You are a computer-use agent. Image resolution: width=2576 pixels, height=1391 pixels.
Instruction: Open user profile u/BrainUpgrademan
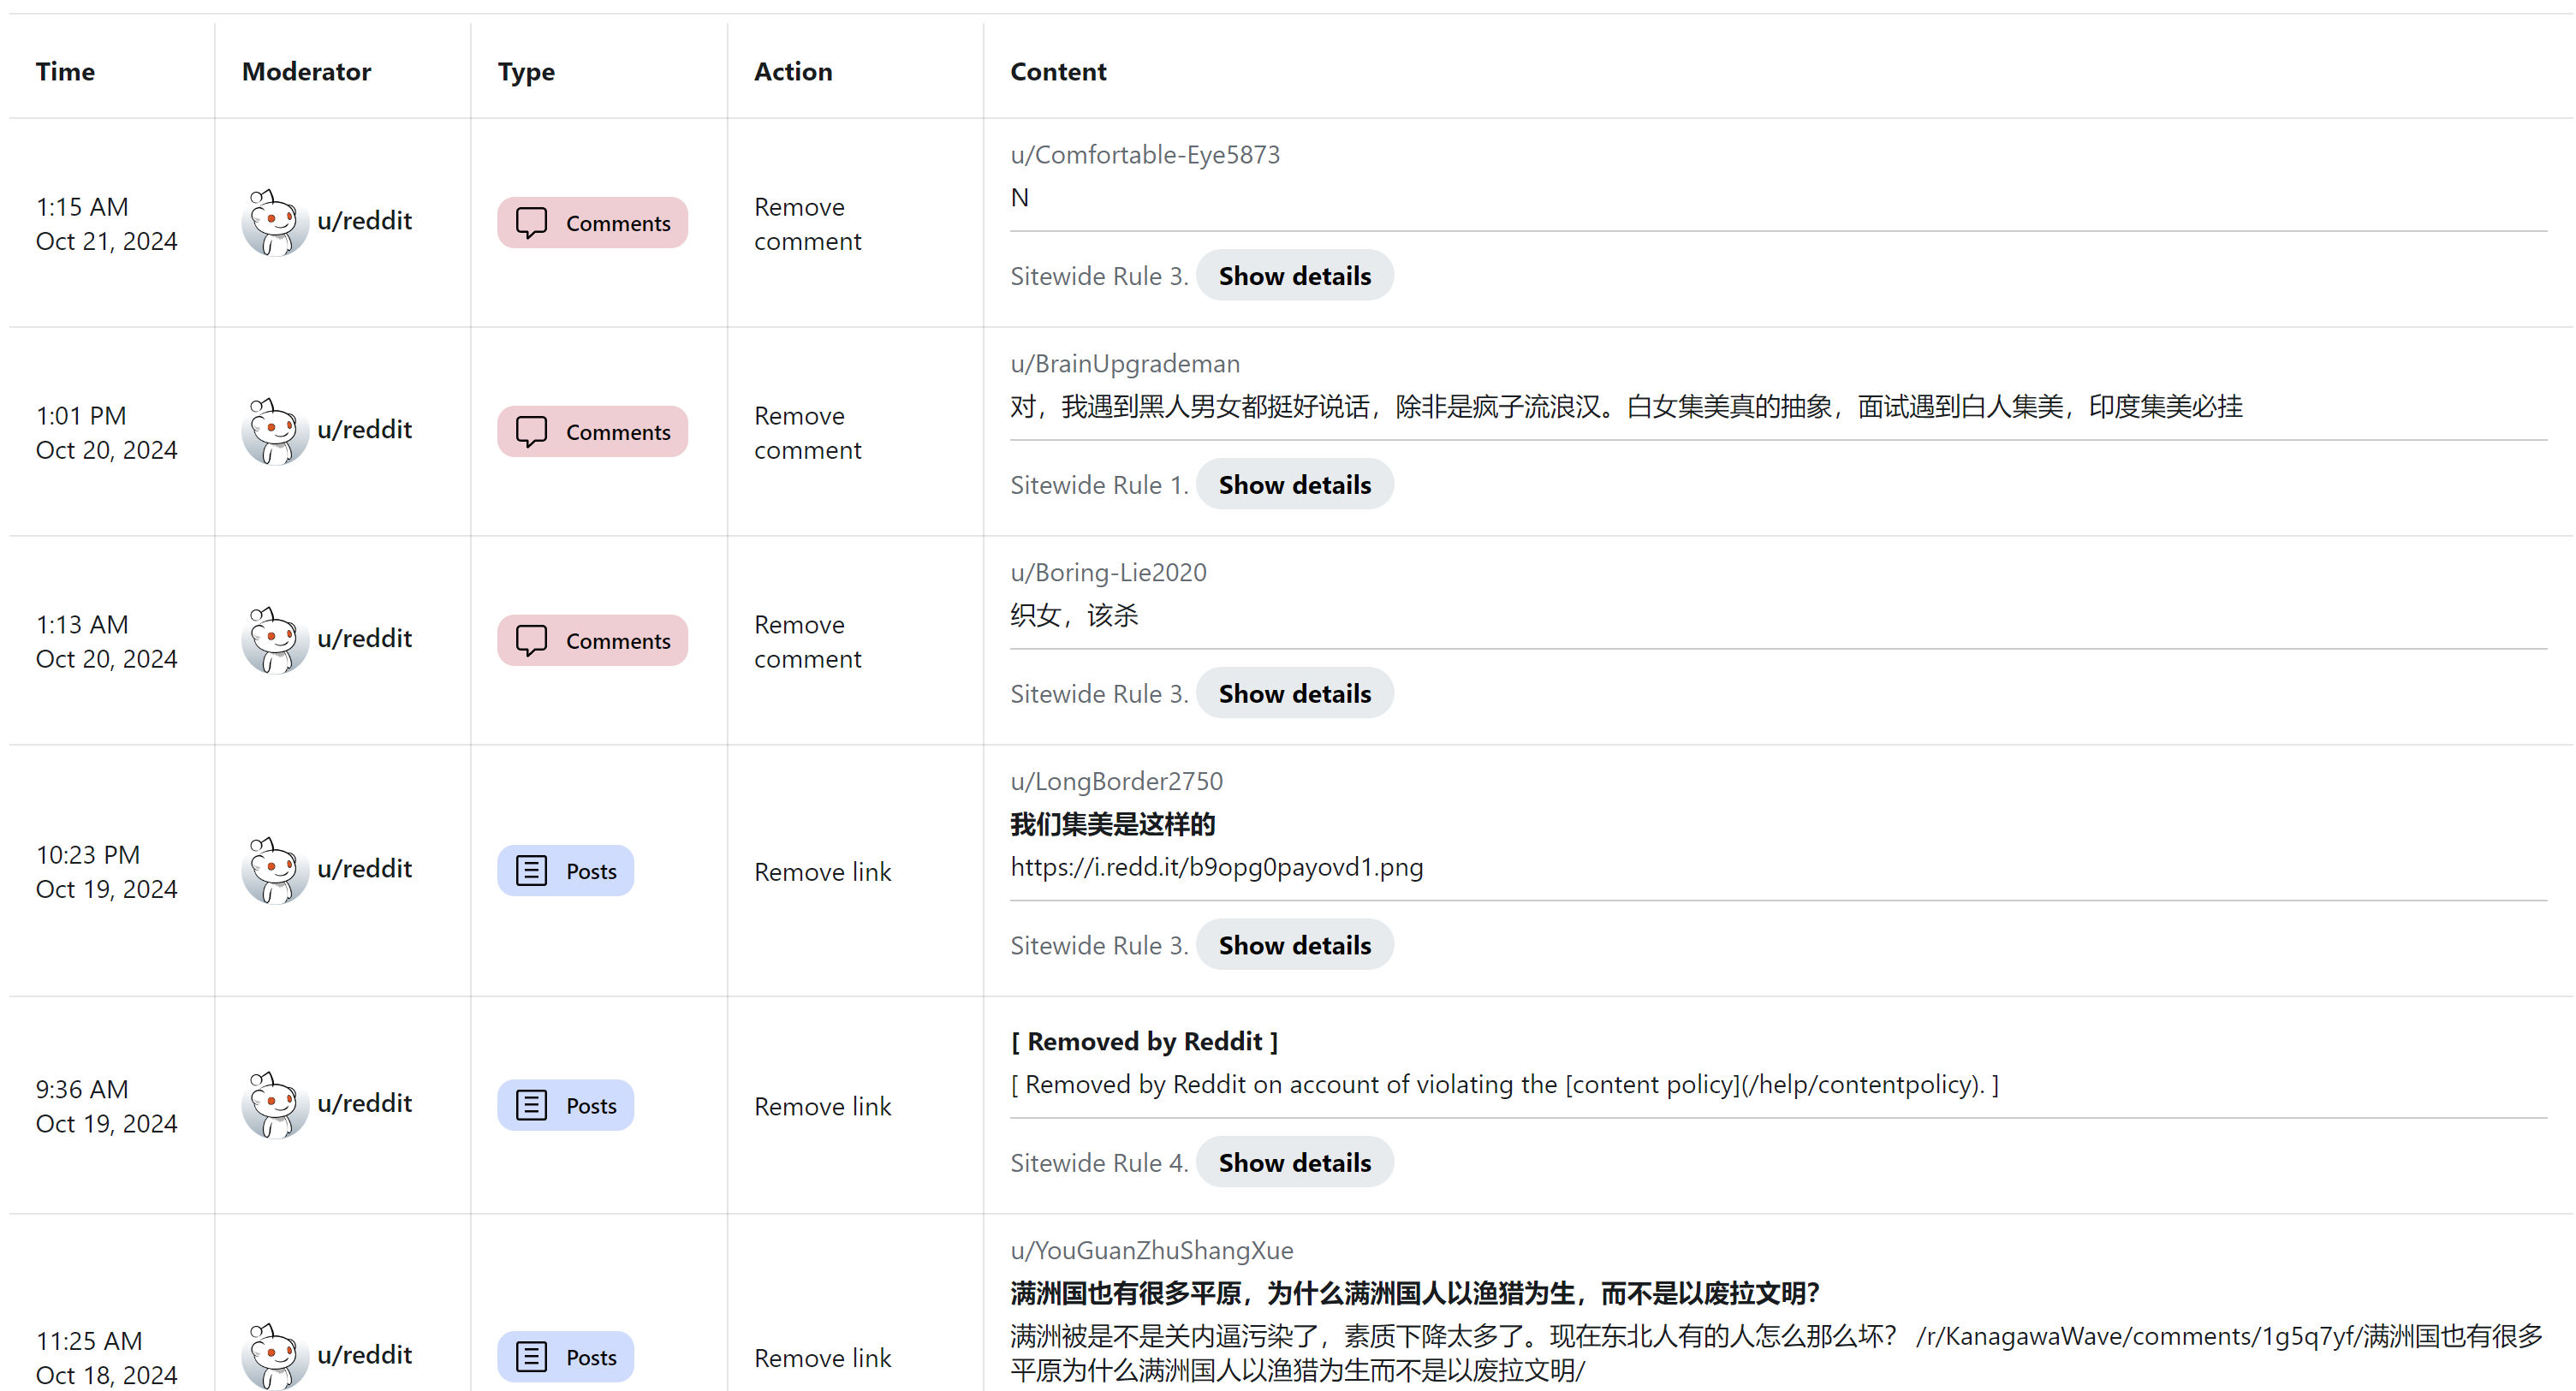1125,364
